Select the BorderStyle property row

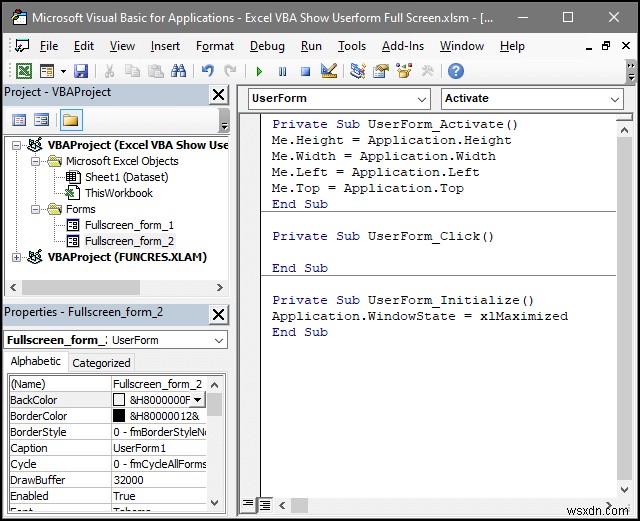tap(108, 432)
